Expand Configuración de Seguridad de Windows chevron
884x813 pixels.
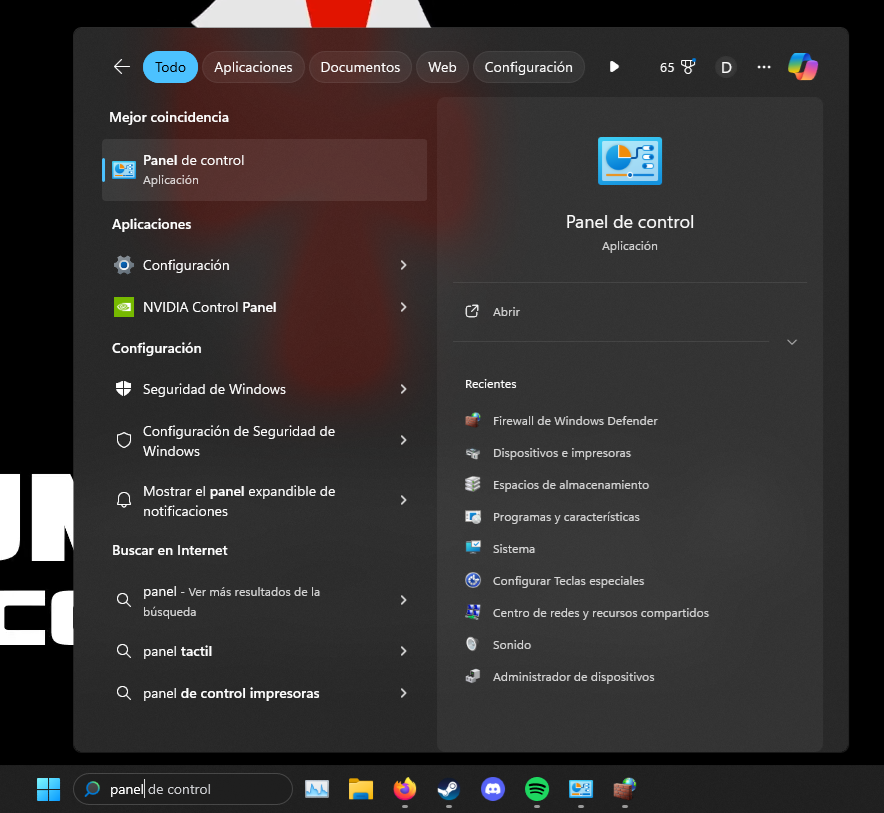pyautogui.click(x=403, y=440)
